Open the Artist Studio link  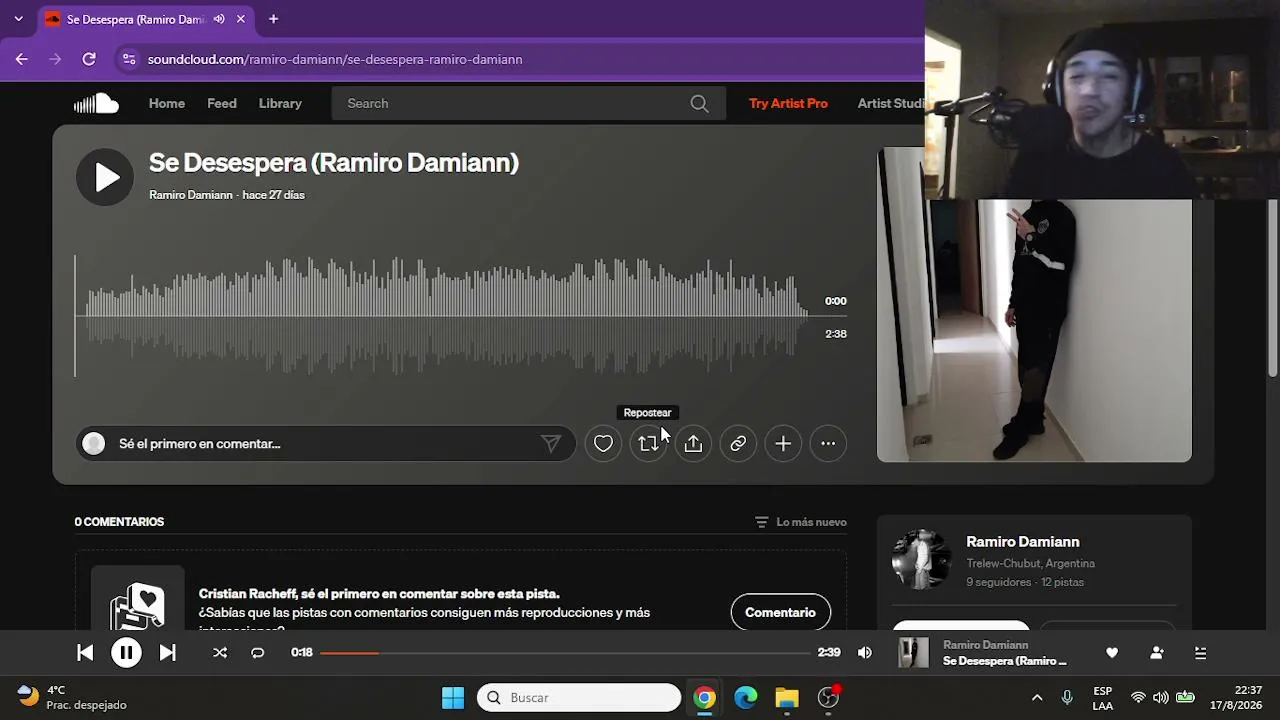pos(890,103)
